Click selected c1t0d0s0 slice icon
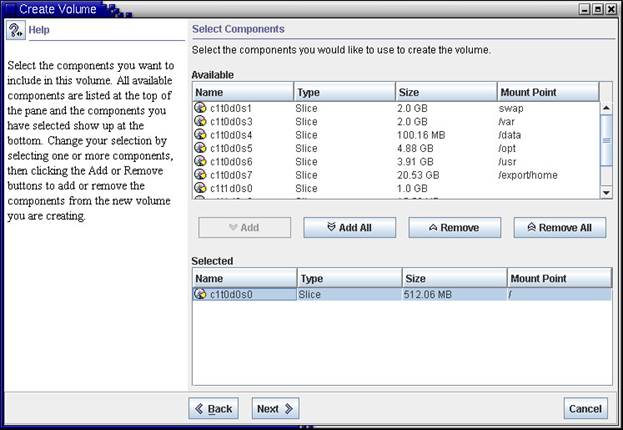623x430 pixels. click(200, 295)
